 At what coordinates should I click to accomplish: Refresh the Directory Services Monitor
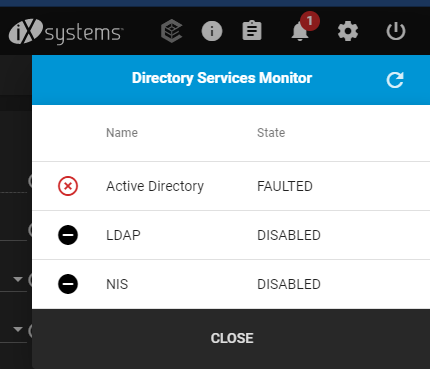(x=395, y=79)
